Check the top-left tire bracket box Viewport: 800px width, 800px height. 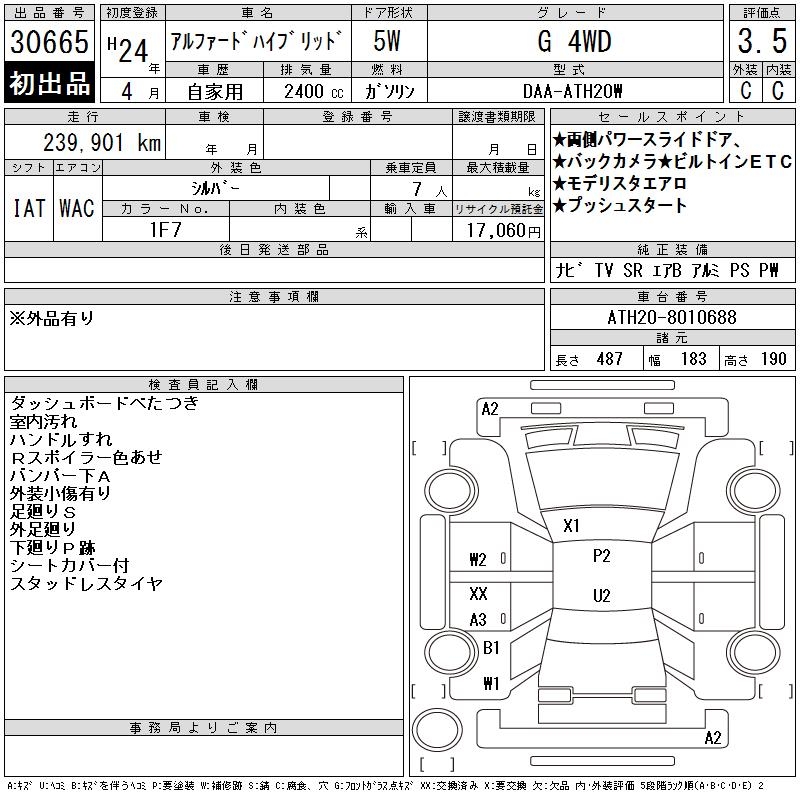click(x=429, y=446)
